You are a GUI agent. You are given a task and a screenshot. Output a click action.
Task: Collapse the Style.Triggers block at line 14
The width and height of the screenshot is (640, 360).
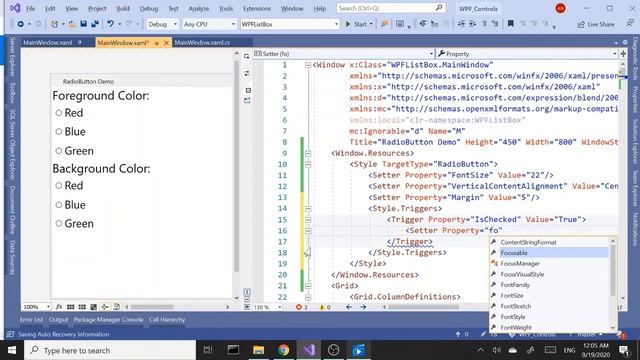(308, 209)
